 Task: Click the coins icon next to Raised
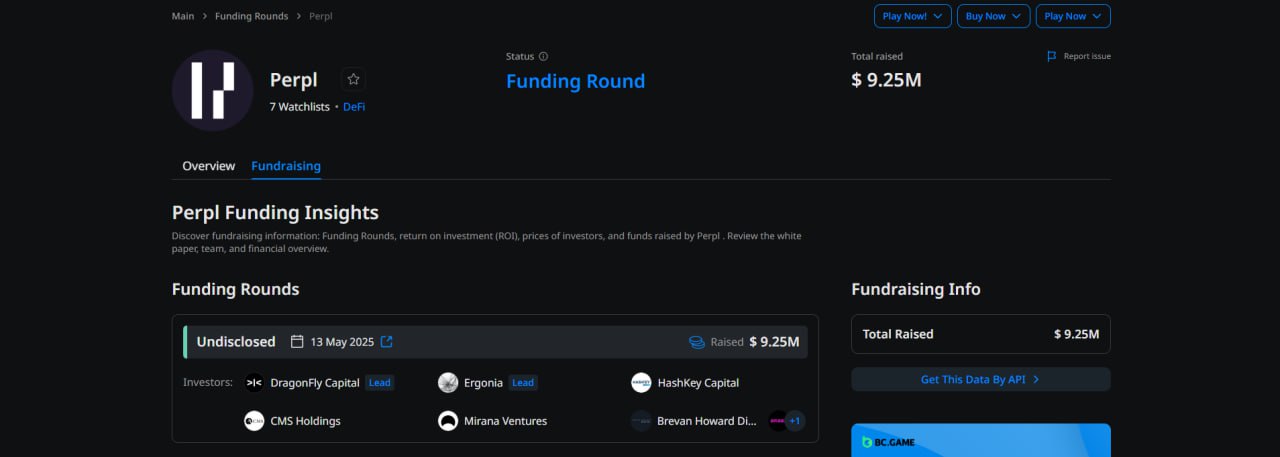(x=697, y=342)
